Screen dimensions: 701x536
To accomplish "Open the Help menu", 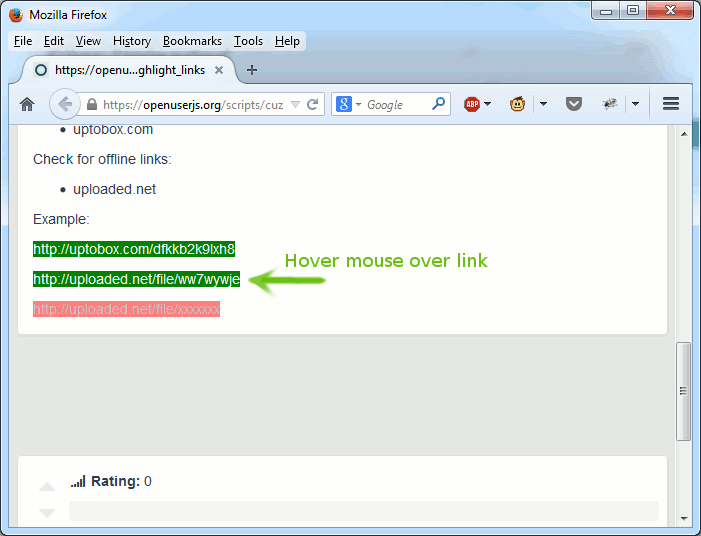I will (x=287, y=41).
